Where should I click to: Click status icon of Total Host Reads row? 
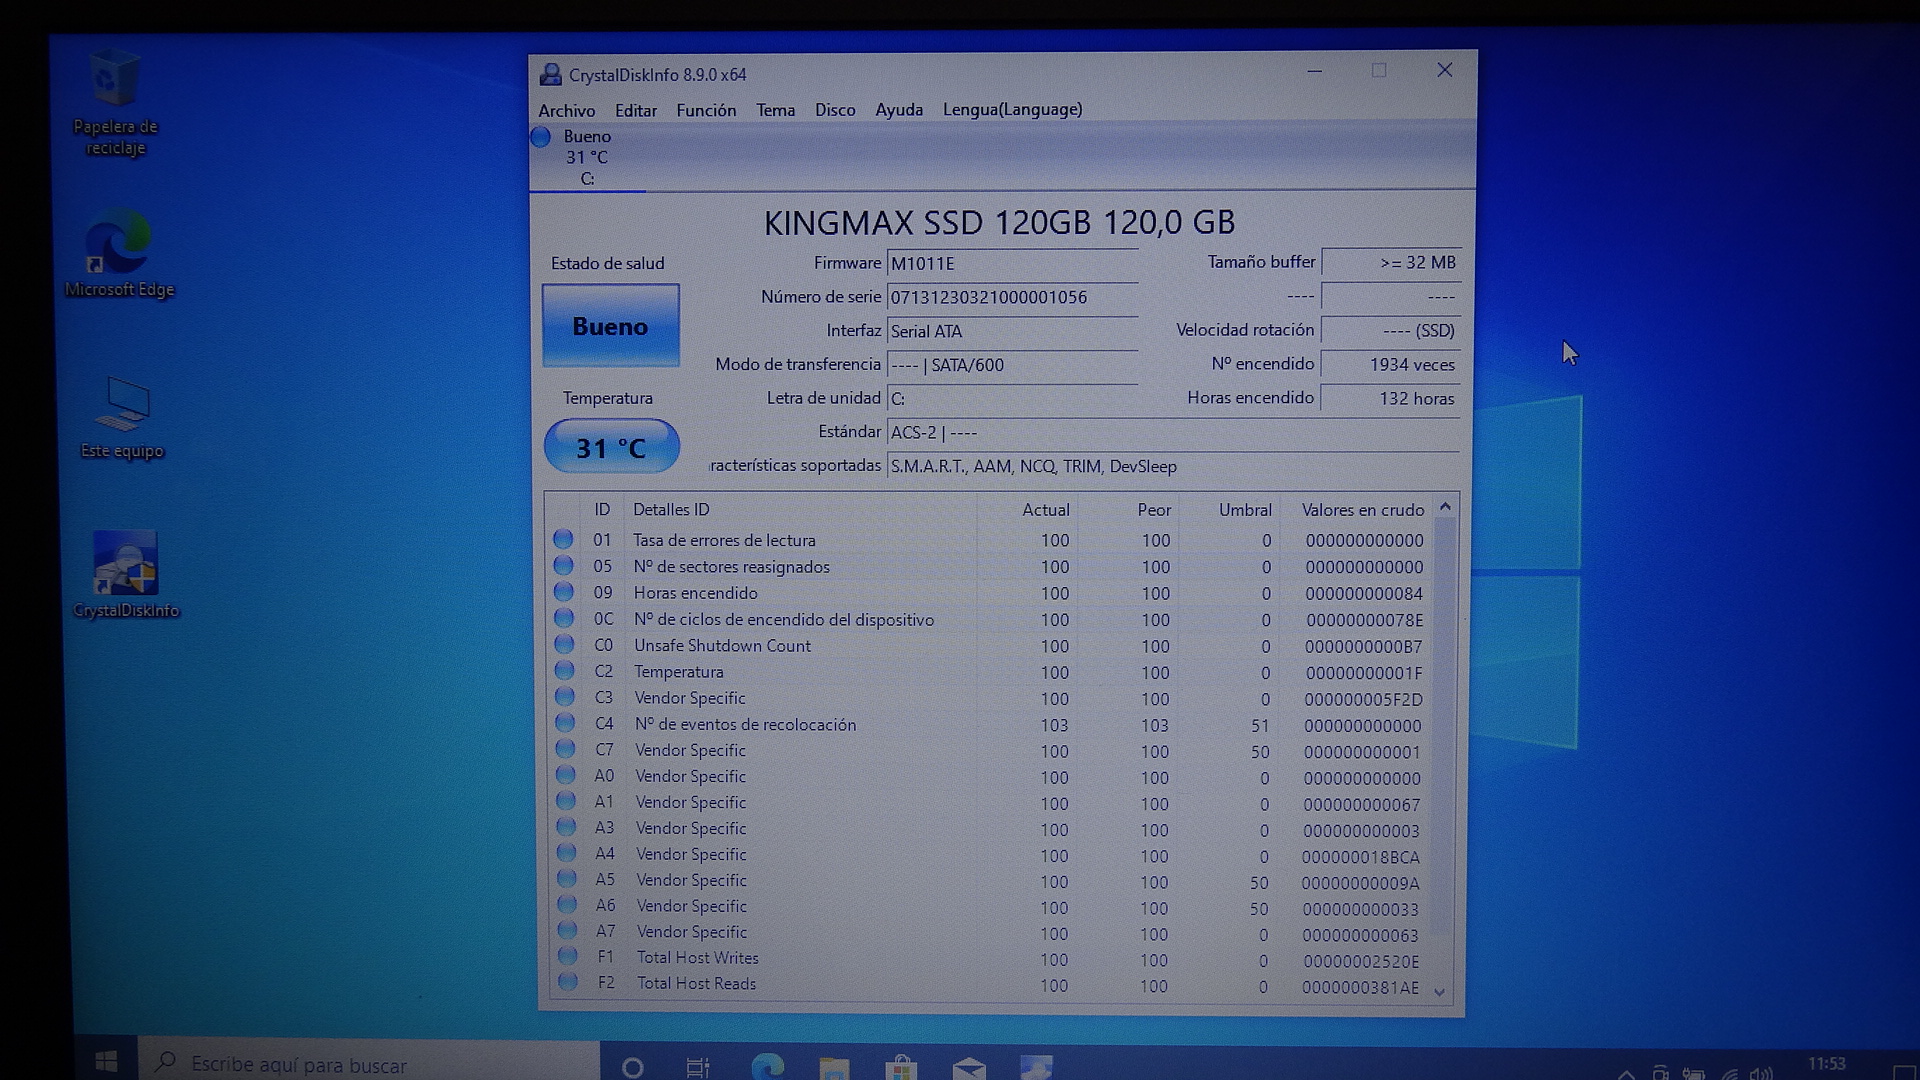coord(567,982)
